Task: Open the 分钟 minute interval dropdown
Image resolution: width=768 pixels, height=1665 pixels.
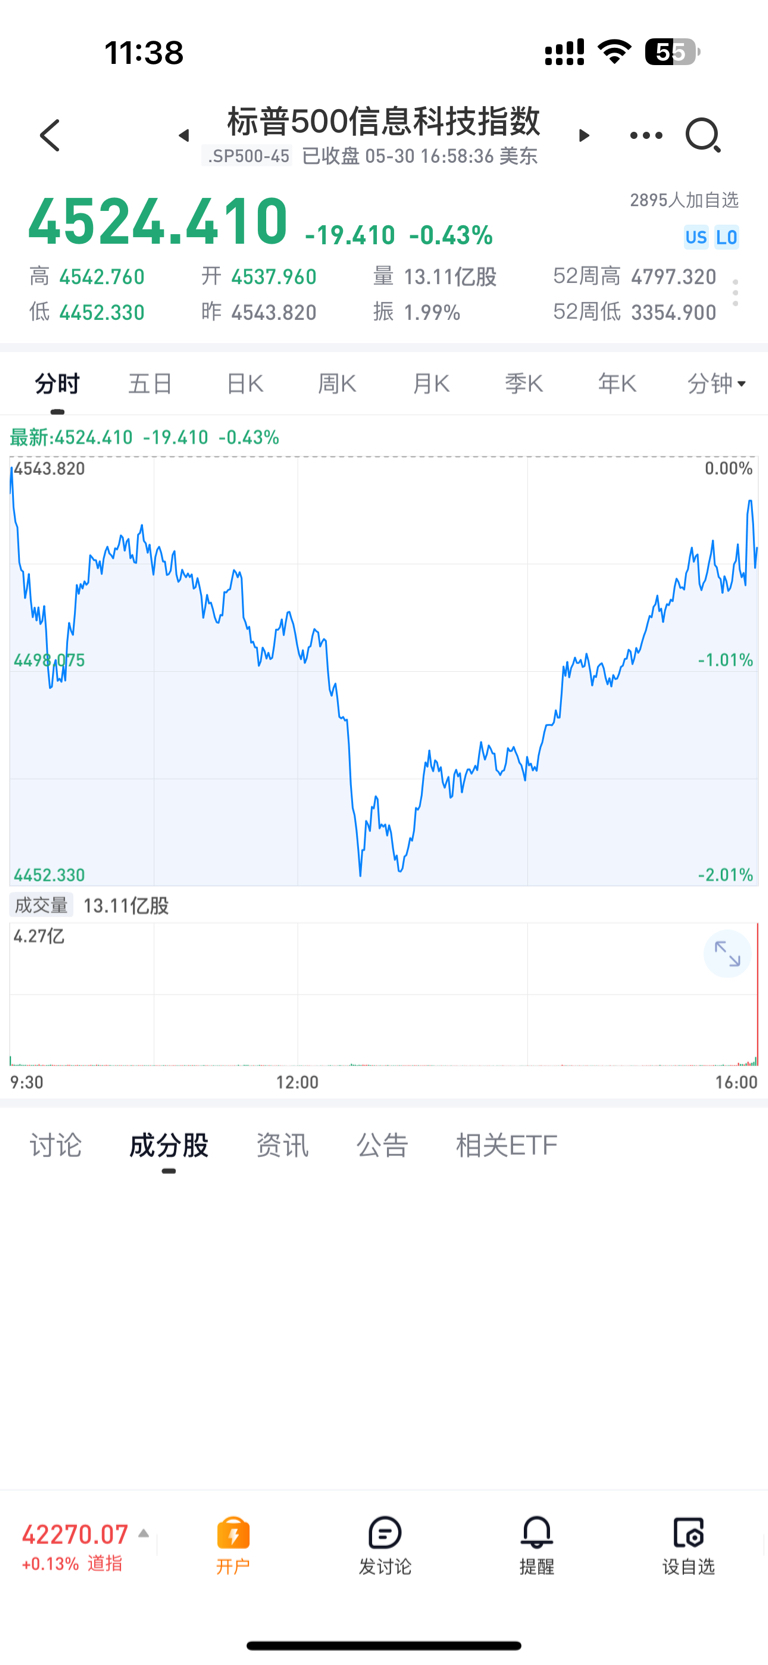Action: (x=717, y=384)
